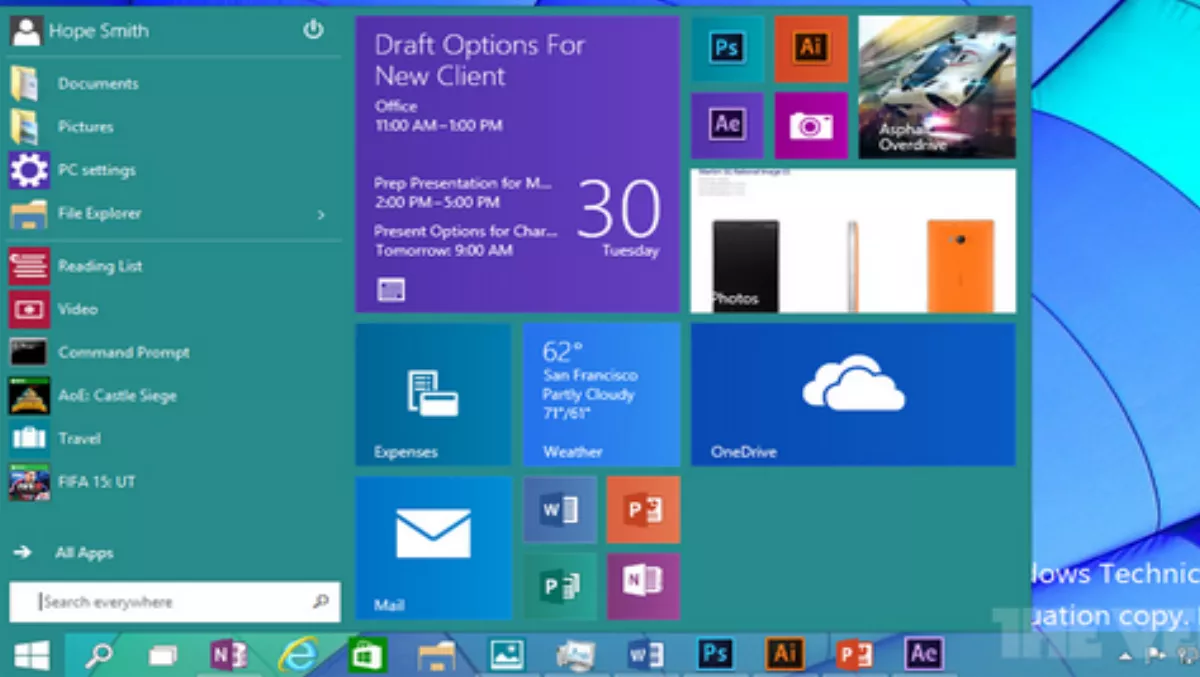
Task: Open After Effects from the taskbar
Action: 924,654
